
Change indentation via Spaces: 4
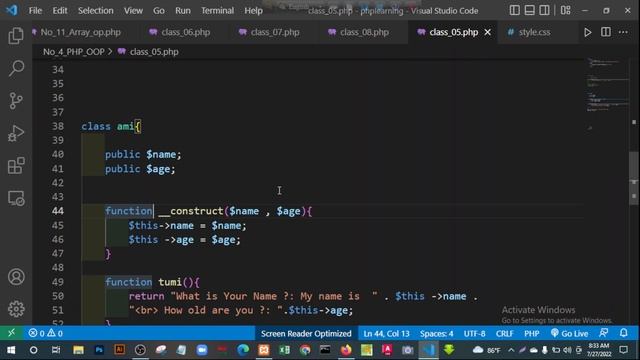[436, 333]
